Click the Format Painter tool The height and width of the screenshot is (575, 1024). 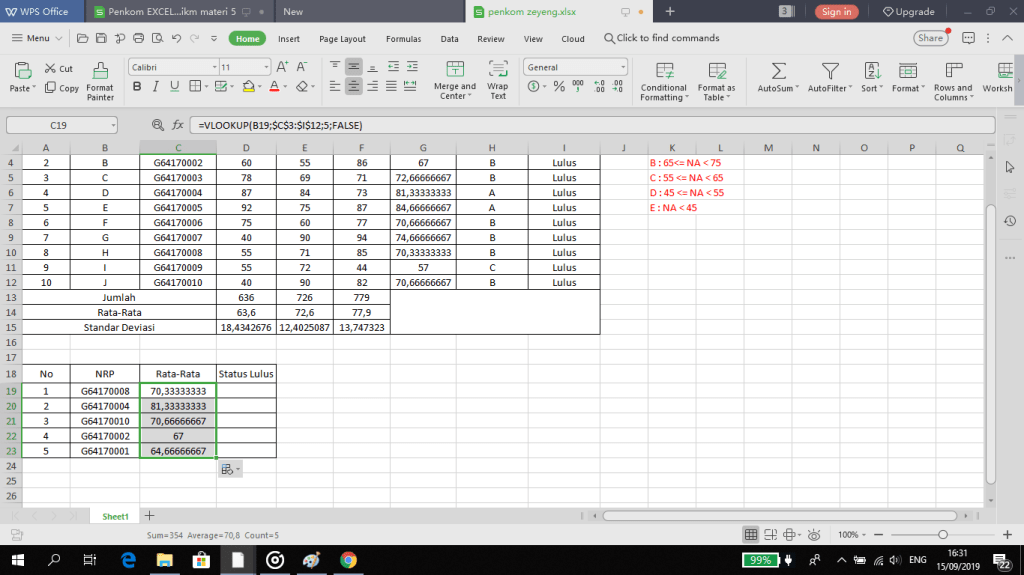click(x=100, y=70)
